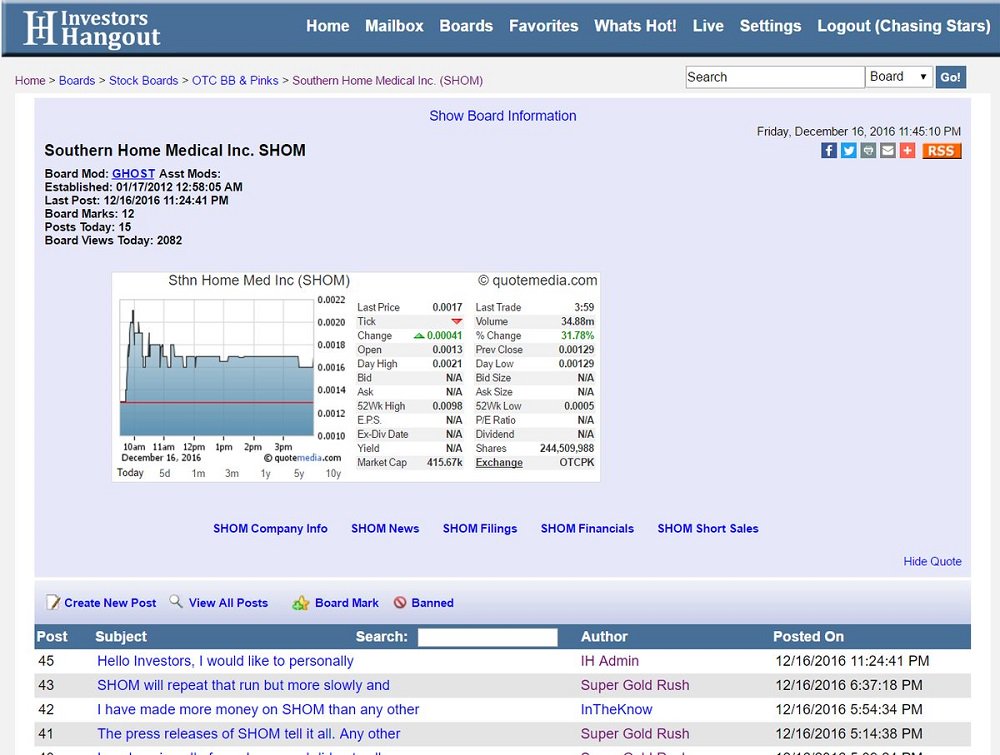
Task: Open GHOST board mod profile
Action: pyautogui.click(x=133, y=173)
